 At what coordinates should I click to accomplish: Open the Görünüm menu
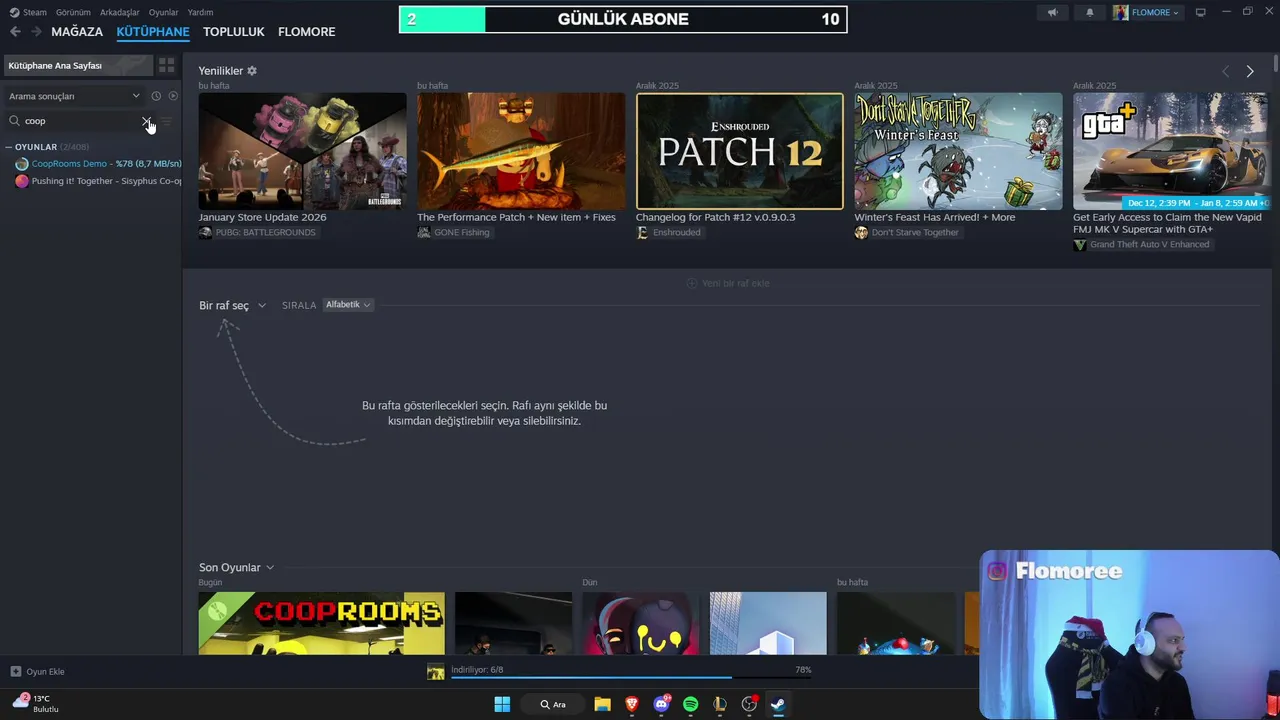click(73, 12)
